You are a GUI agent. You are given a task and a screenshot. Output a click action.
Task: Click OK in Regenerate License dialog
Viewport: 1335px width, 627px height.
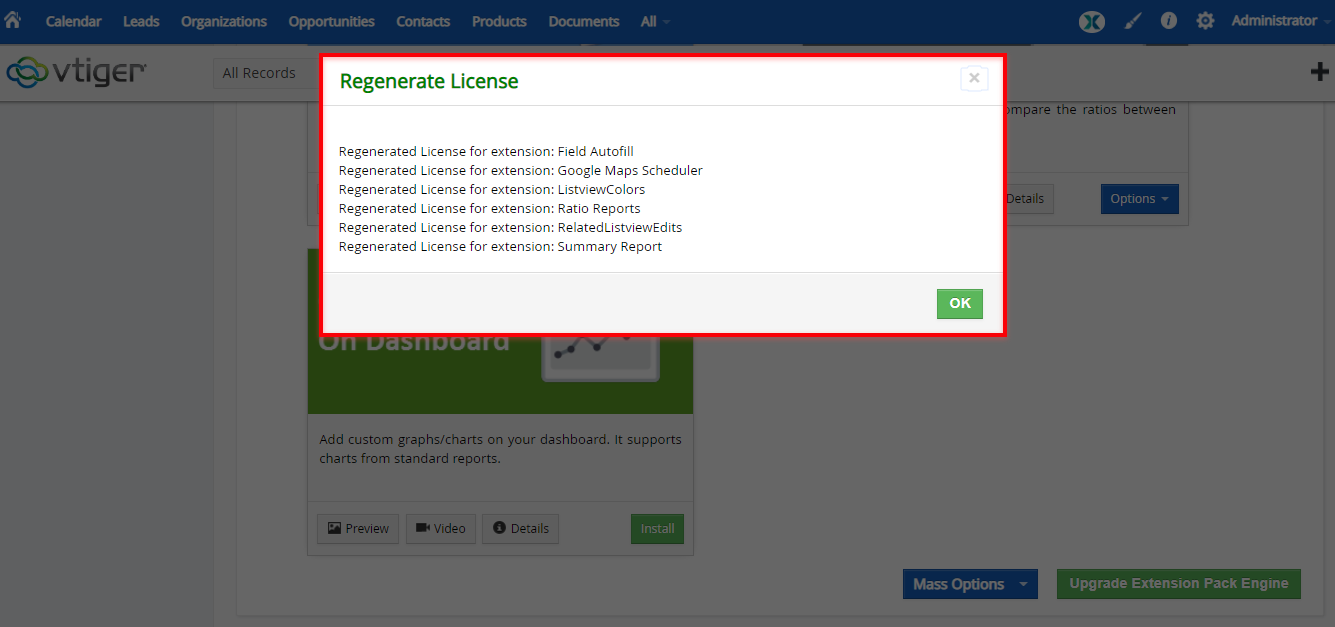pyautogui.click(x=960, y=304)
